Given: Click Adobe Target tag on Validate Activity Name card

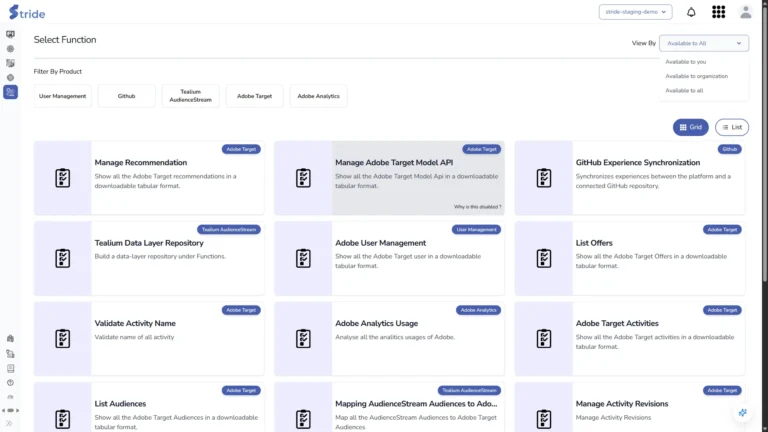Looking at the screenshot, I should [x=241, y=310].
